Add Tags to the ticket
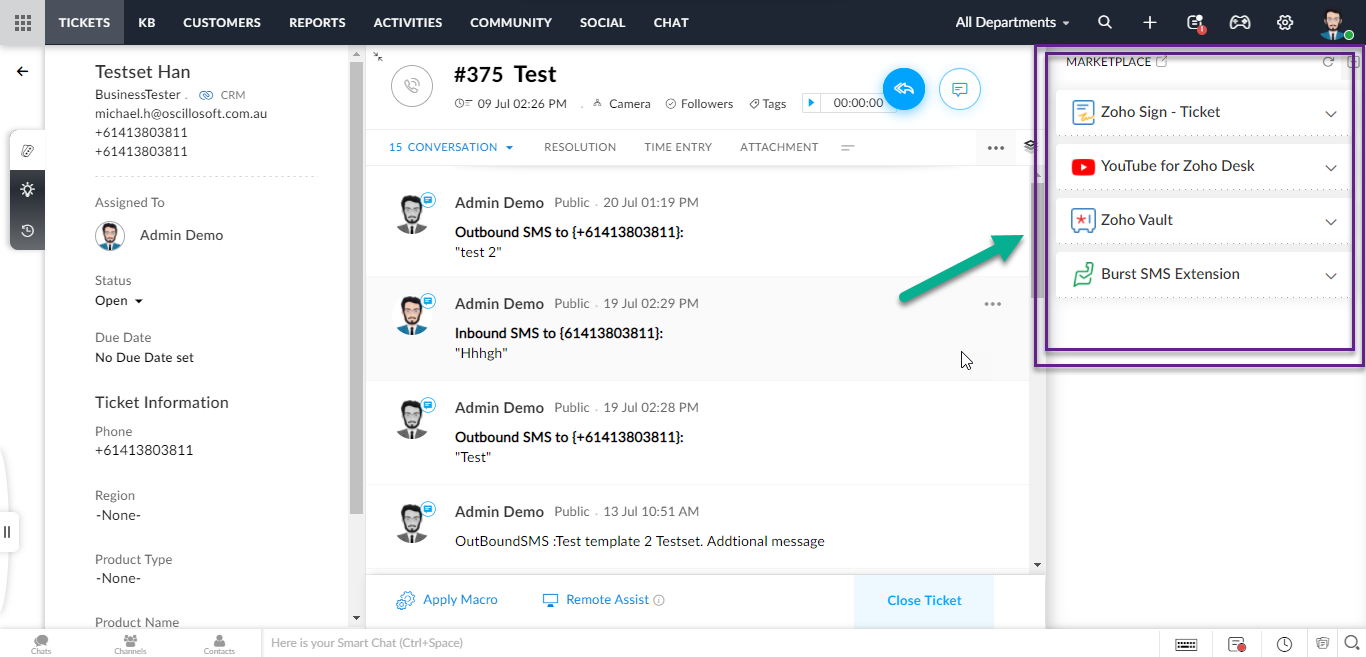Screen dimensions: 1366x657 (767, 103)
